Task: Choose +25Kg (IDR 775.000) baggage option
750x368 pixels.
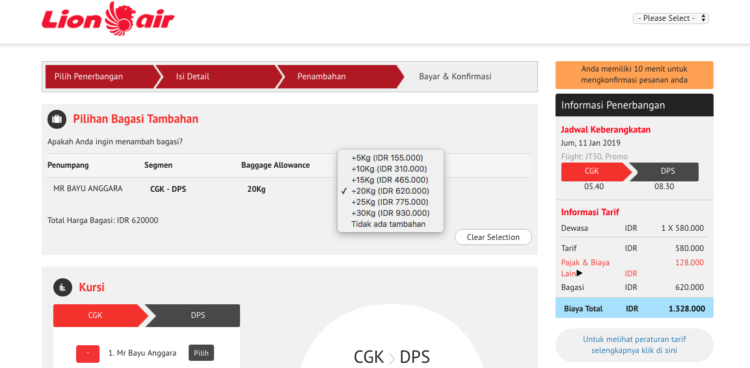Action: [x=390, y=201]
